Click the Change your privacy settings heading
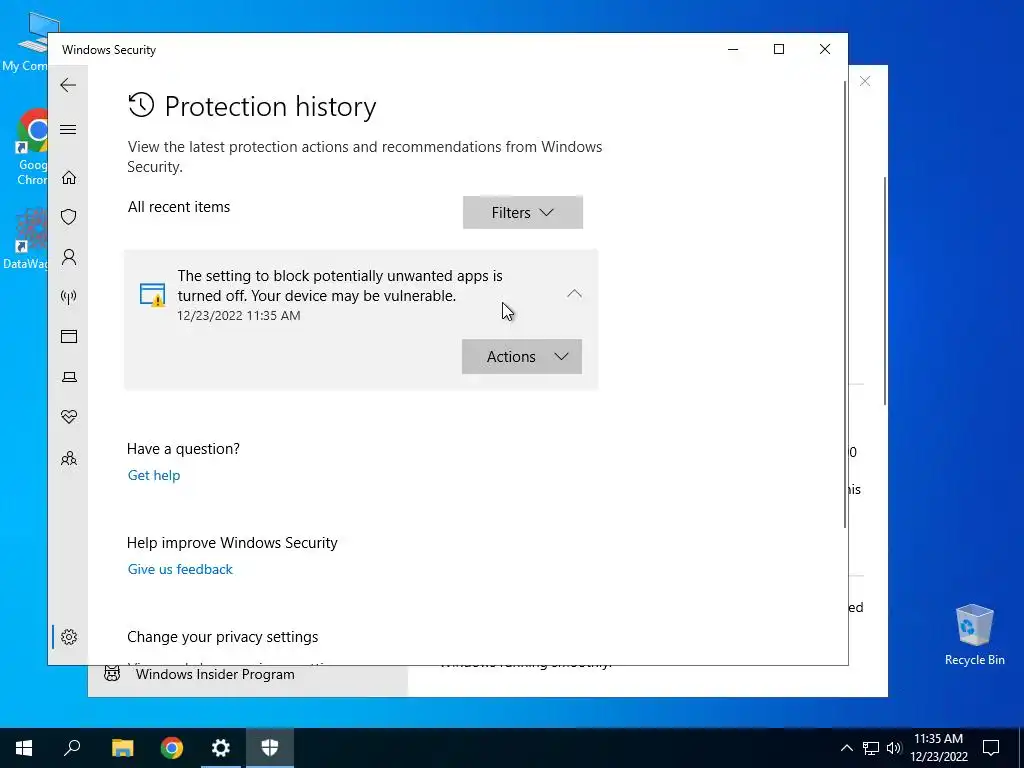Viewport: 1024px width, 768px height. point(222,637)
